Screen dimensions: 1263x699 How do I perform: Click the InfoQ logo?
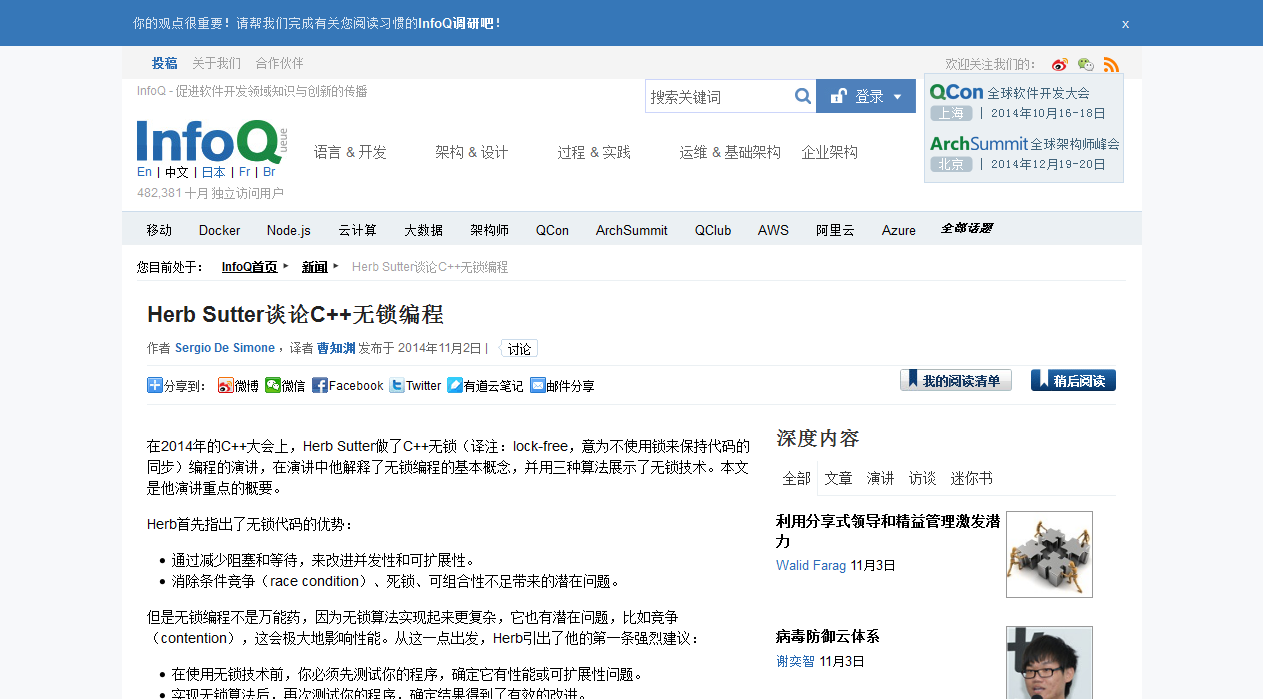coord(212,142)
